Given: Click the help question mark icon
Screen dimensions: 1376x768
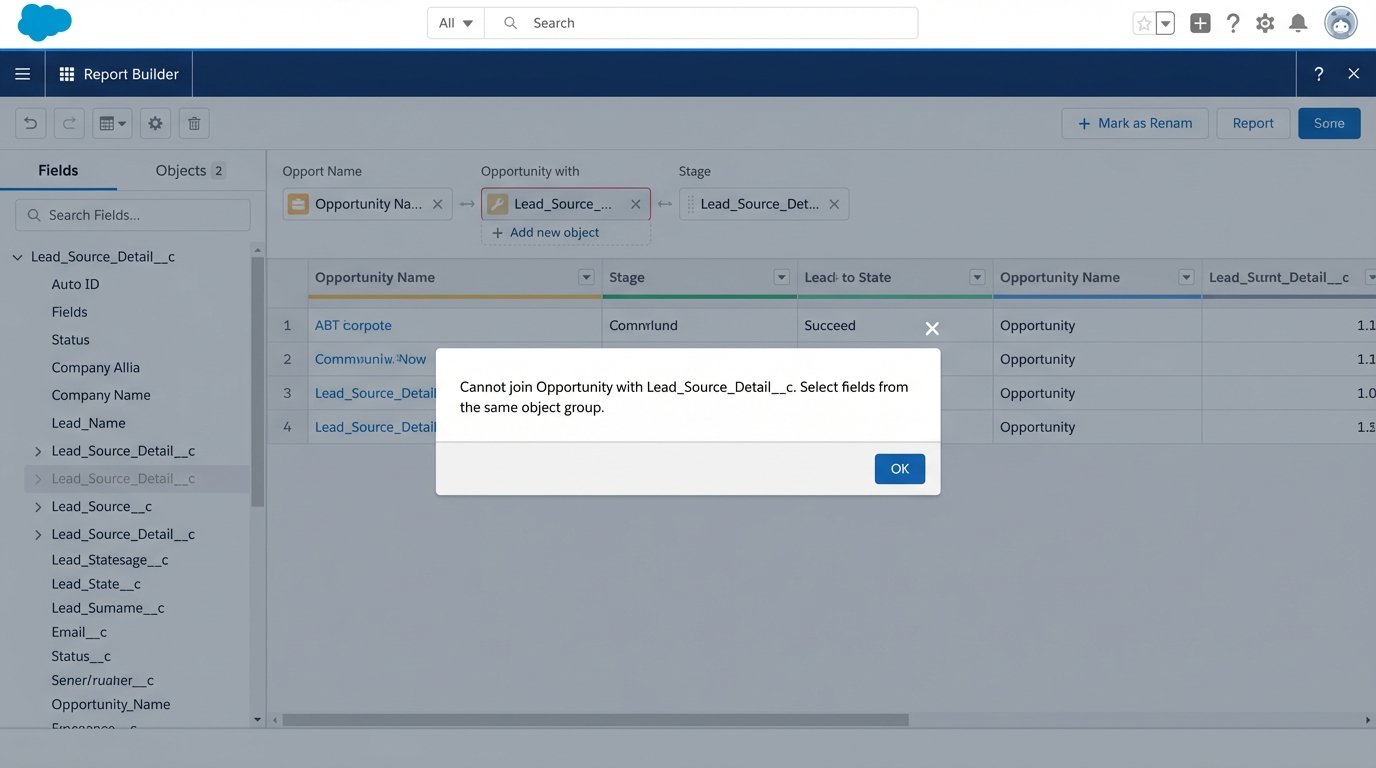Looking at the screenshot, I should point(1232,22).
